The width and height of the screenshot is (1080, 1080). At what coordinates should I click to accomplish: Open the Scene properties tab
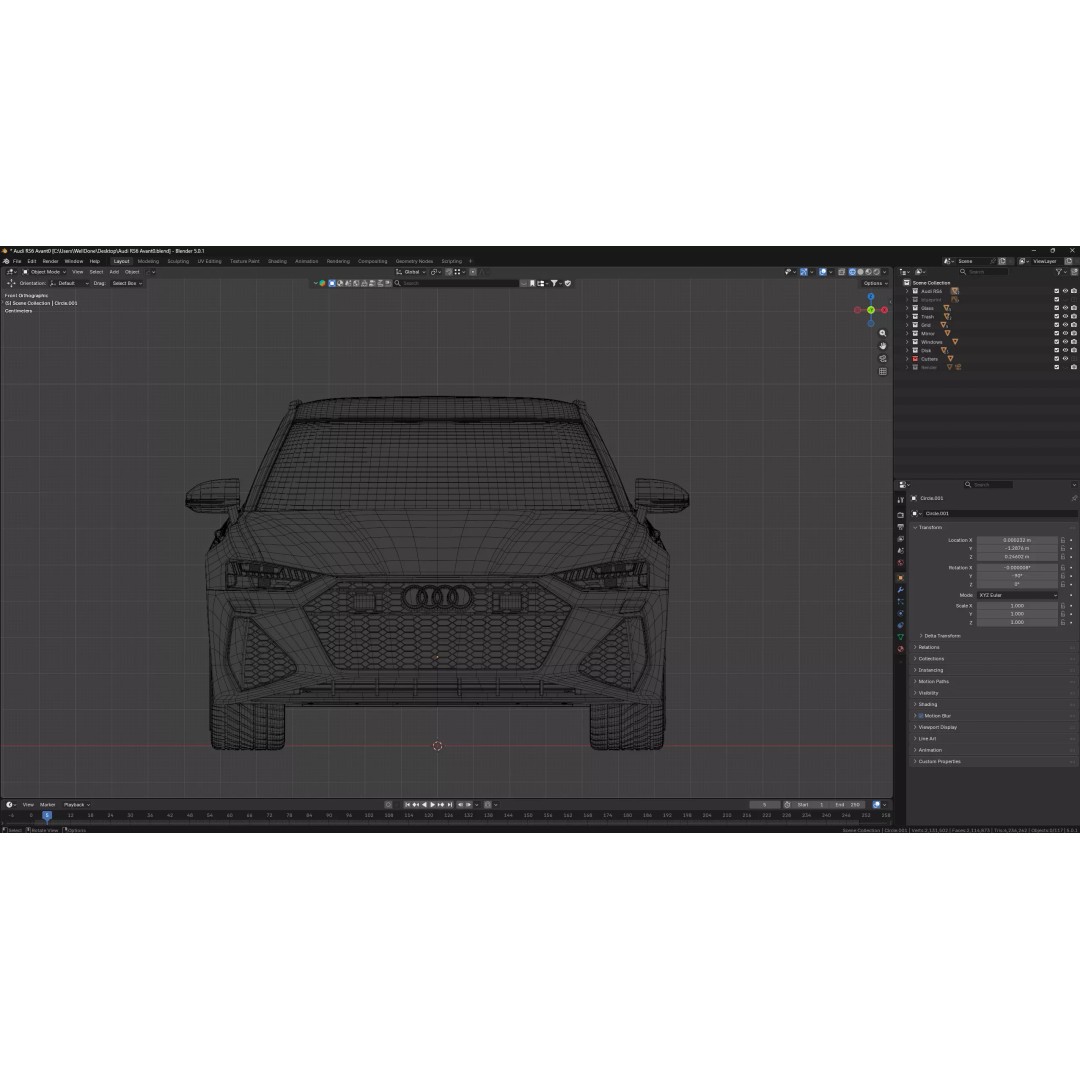(x=900, y=550)
